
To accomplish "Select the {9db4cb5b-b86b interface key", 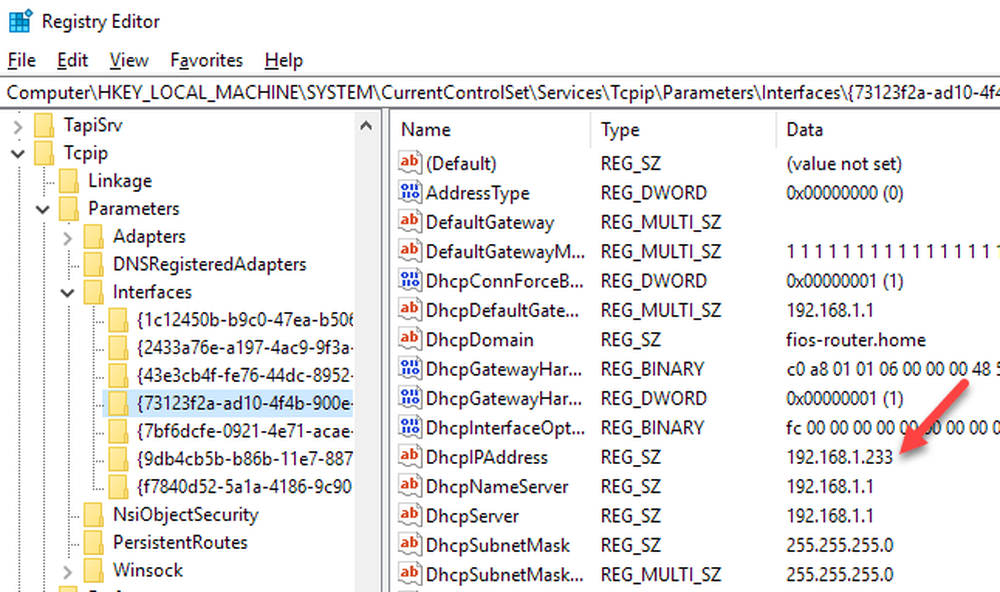I will click(244, 459).
